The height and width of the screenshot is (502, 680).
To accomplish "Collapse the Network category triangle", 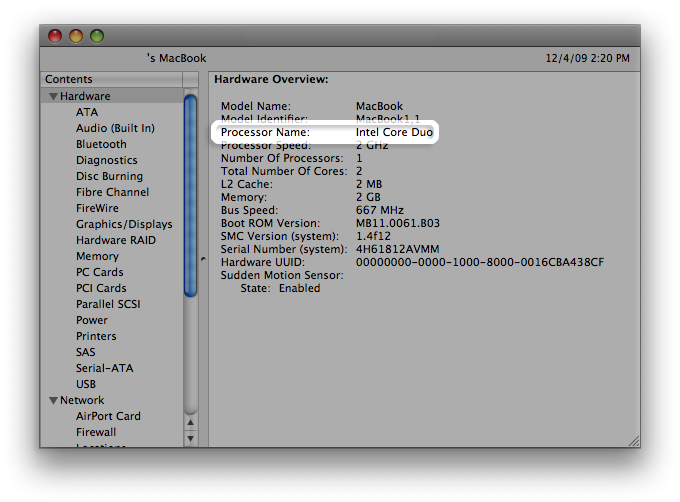I will tap(53, 400).
